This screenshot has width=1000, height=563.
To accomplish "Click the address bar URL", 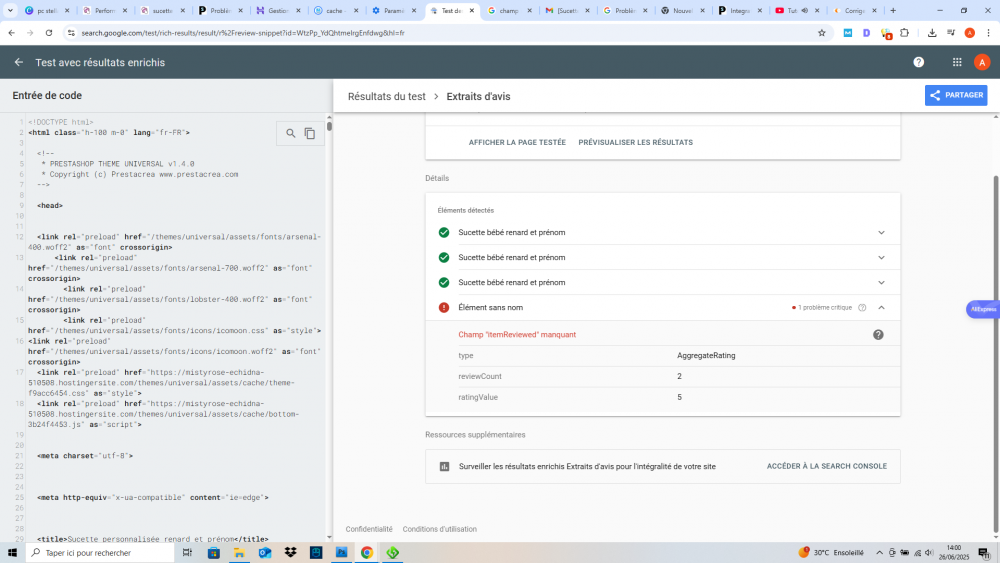I will pos(243,33).
